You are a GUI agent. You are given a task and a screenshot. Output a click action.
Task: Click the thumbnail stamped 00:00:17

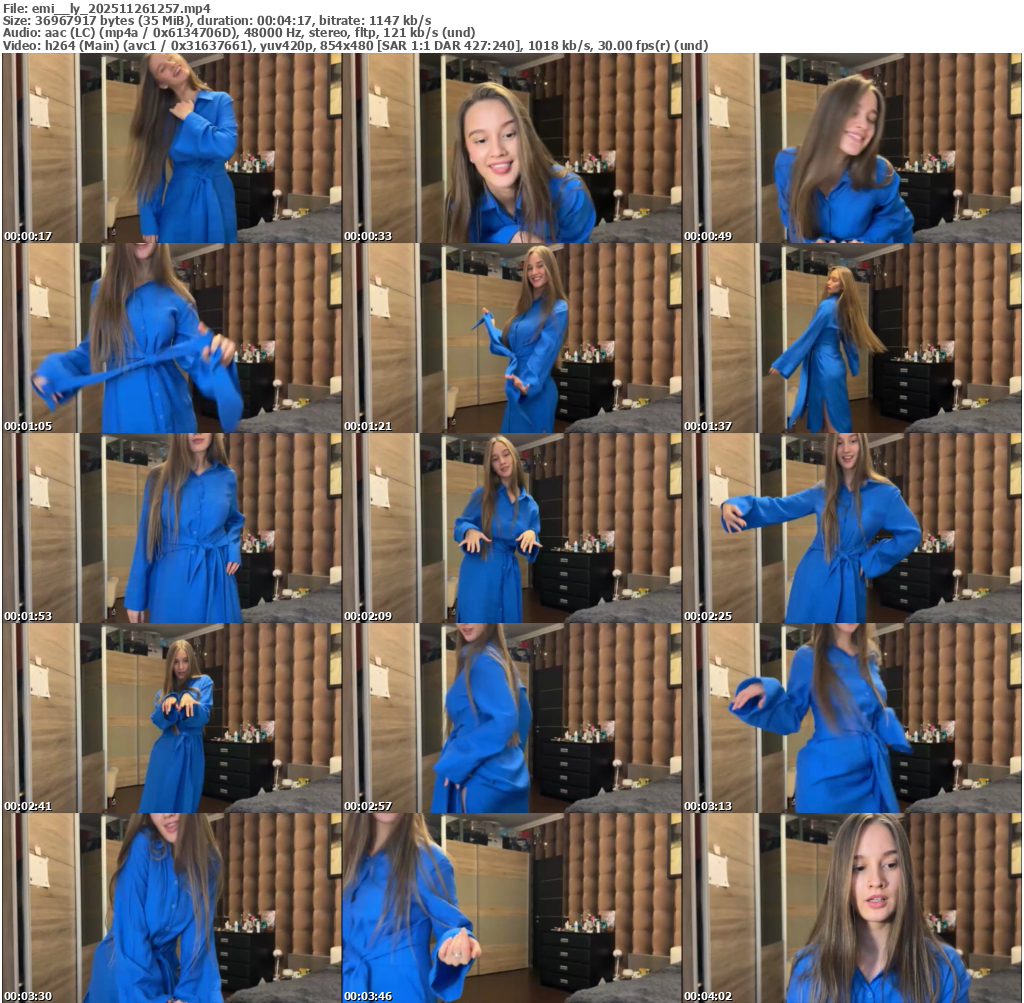point(172,148)
